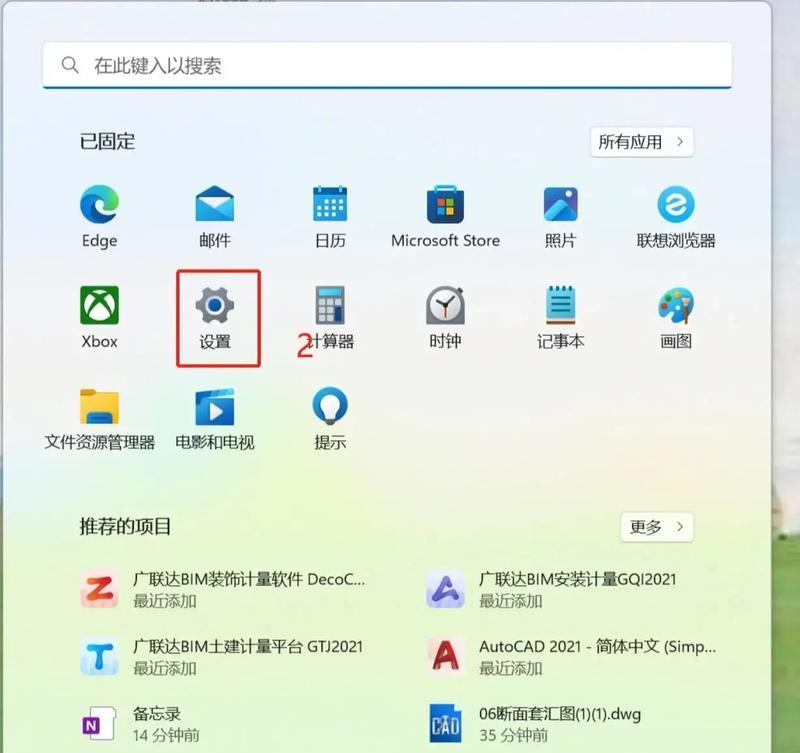Open 06断面套汇图(1)(1).dwg file
Image resolution: width=800 pixels, height=753 pixels.
coord(535,724)
